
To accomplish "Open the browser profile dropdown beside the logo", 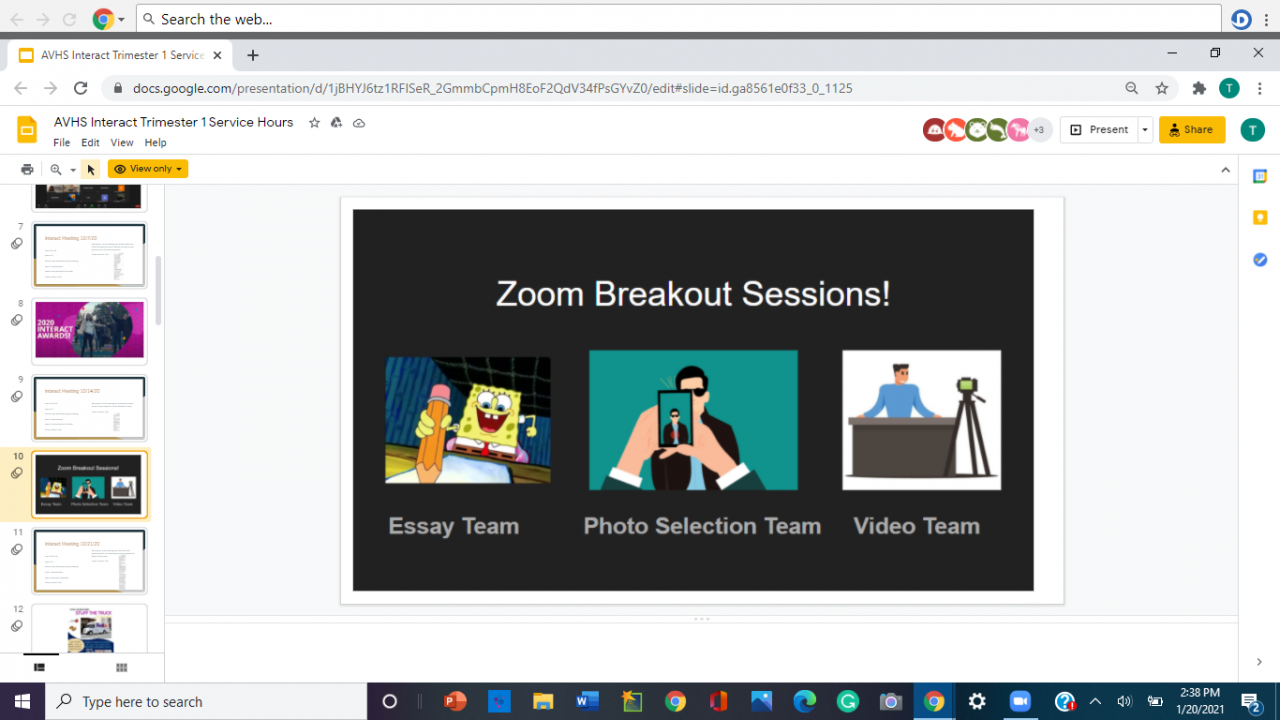I will [x=121, y=19].
